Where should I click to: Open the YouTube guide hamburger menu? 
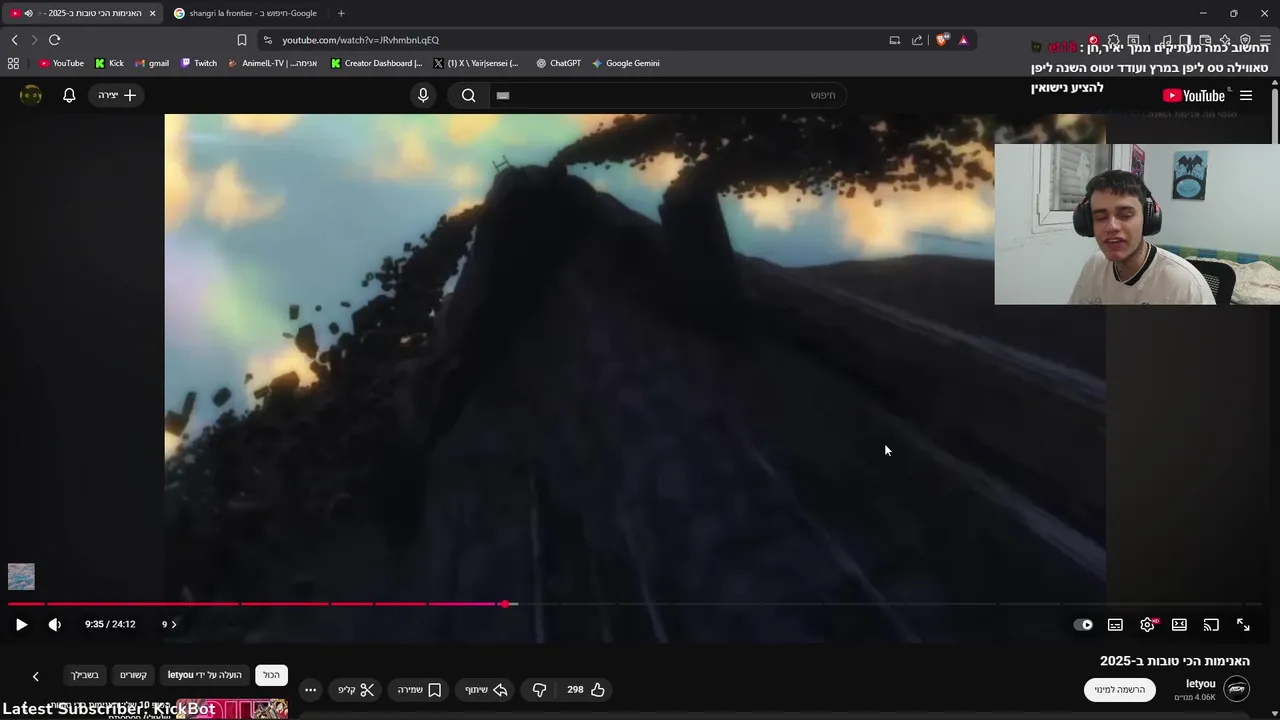[x=1246, y=95]
